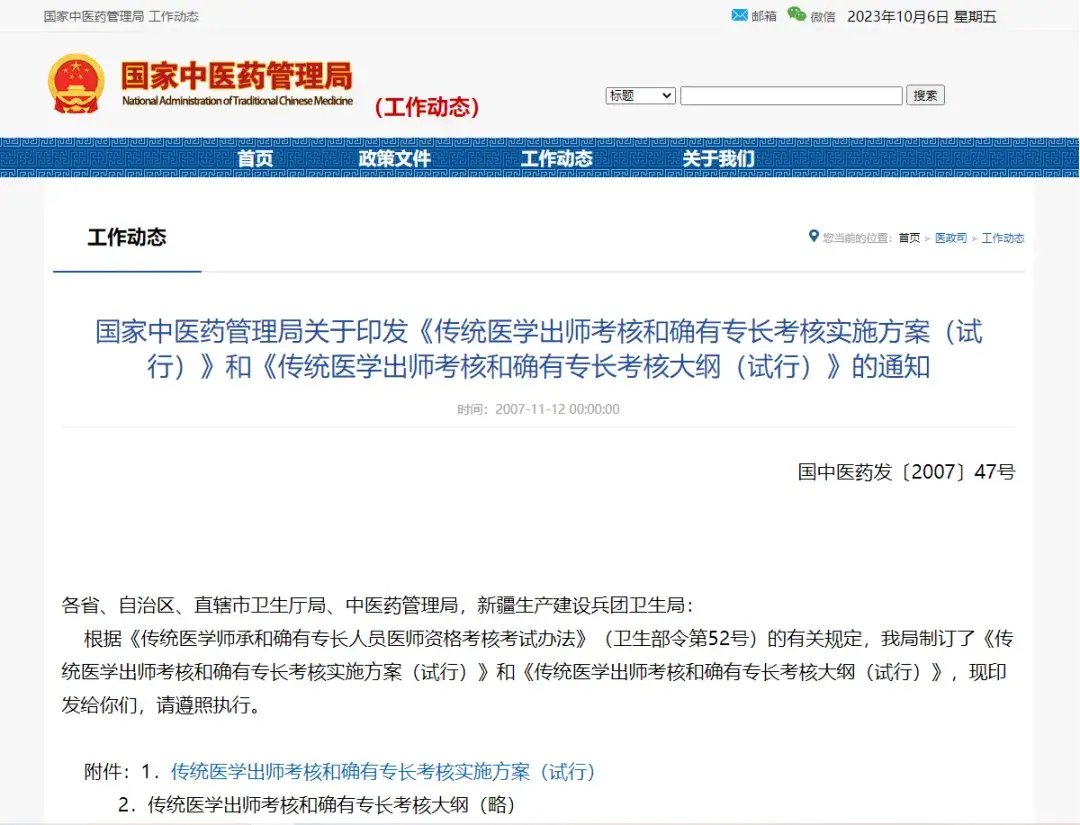Select the 工作动态 section tab heading

coord(127,238)
